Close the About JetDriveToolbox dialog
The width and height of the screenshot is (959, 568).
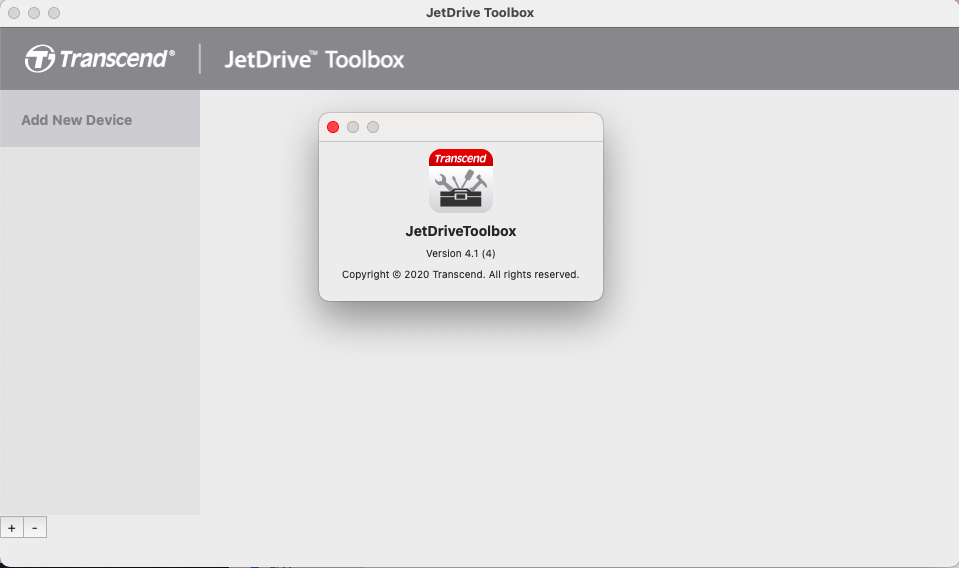[333, 127]
